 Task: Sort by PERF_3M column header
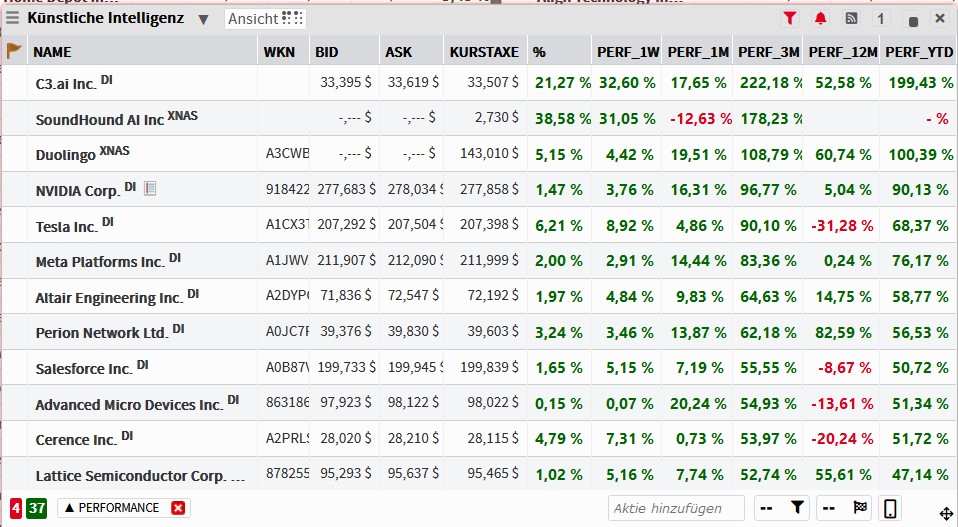pos(767,52)
